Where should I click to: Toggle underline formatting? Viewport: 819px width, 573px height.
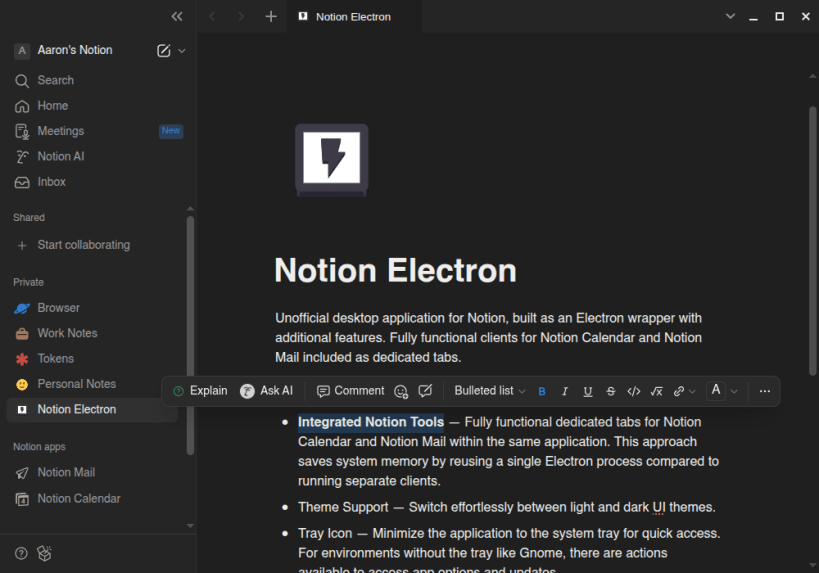click(x=588, y=391)
